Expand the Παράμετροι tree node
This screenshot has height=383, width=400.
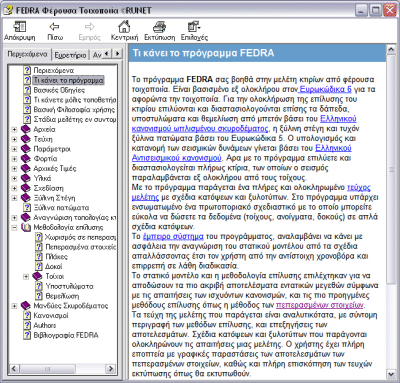point(14,149)
